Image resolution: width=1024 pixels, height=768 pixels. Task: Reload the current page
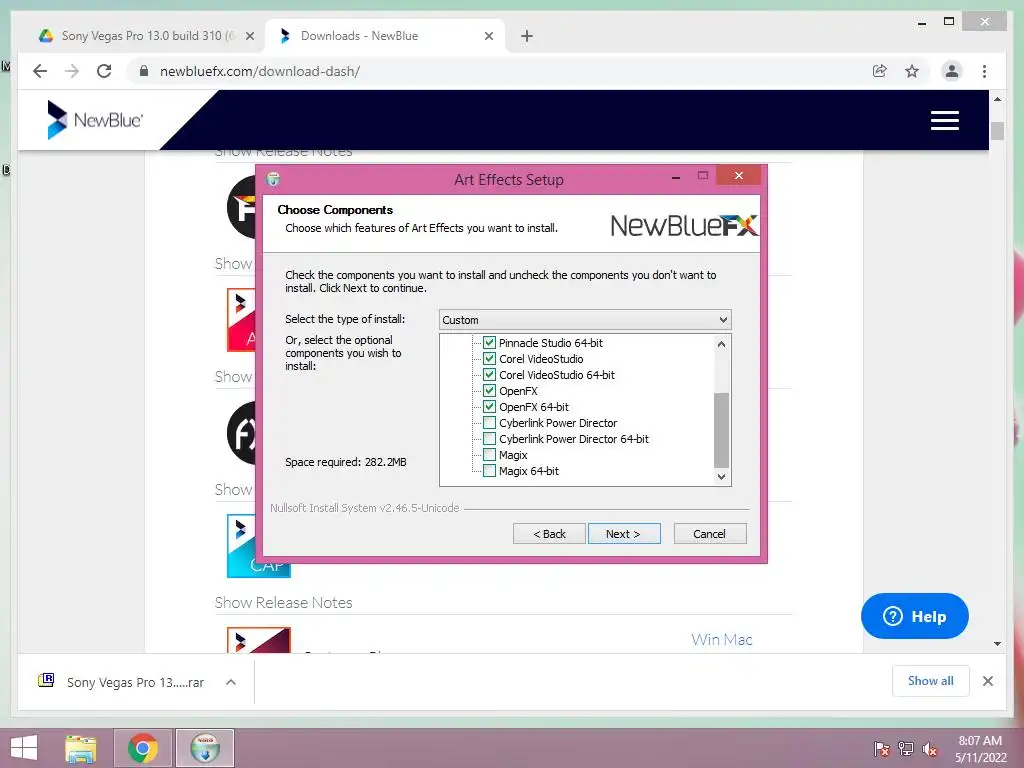(104, 71)
